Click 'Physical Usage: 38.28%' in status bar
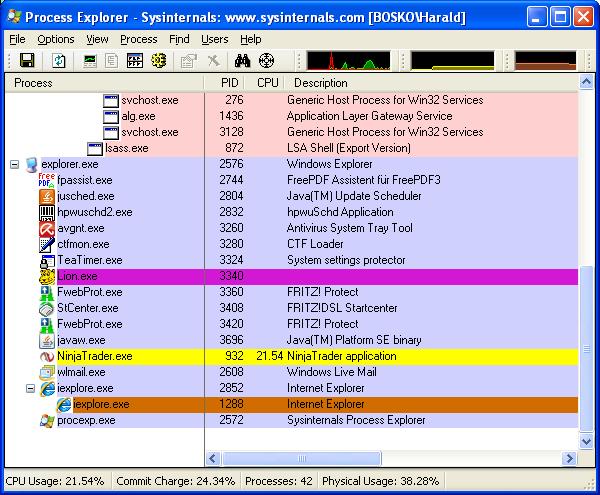The height and width of the screenshot is (495, 600). [x=380, y=481]
